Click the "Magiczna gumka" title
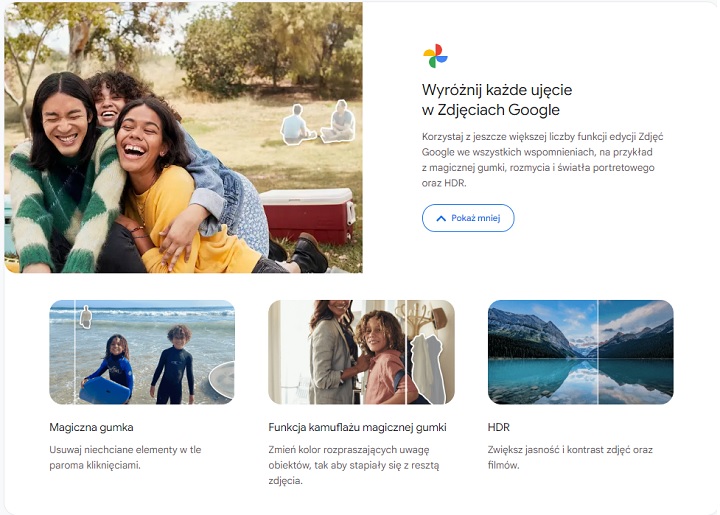Viewport: 720px width, 515px height. (91, 427)
